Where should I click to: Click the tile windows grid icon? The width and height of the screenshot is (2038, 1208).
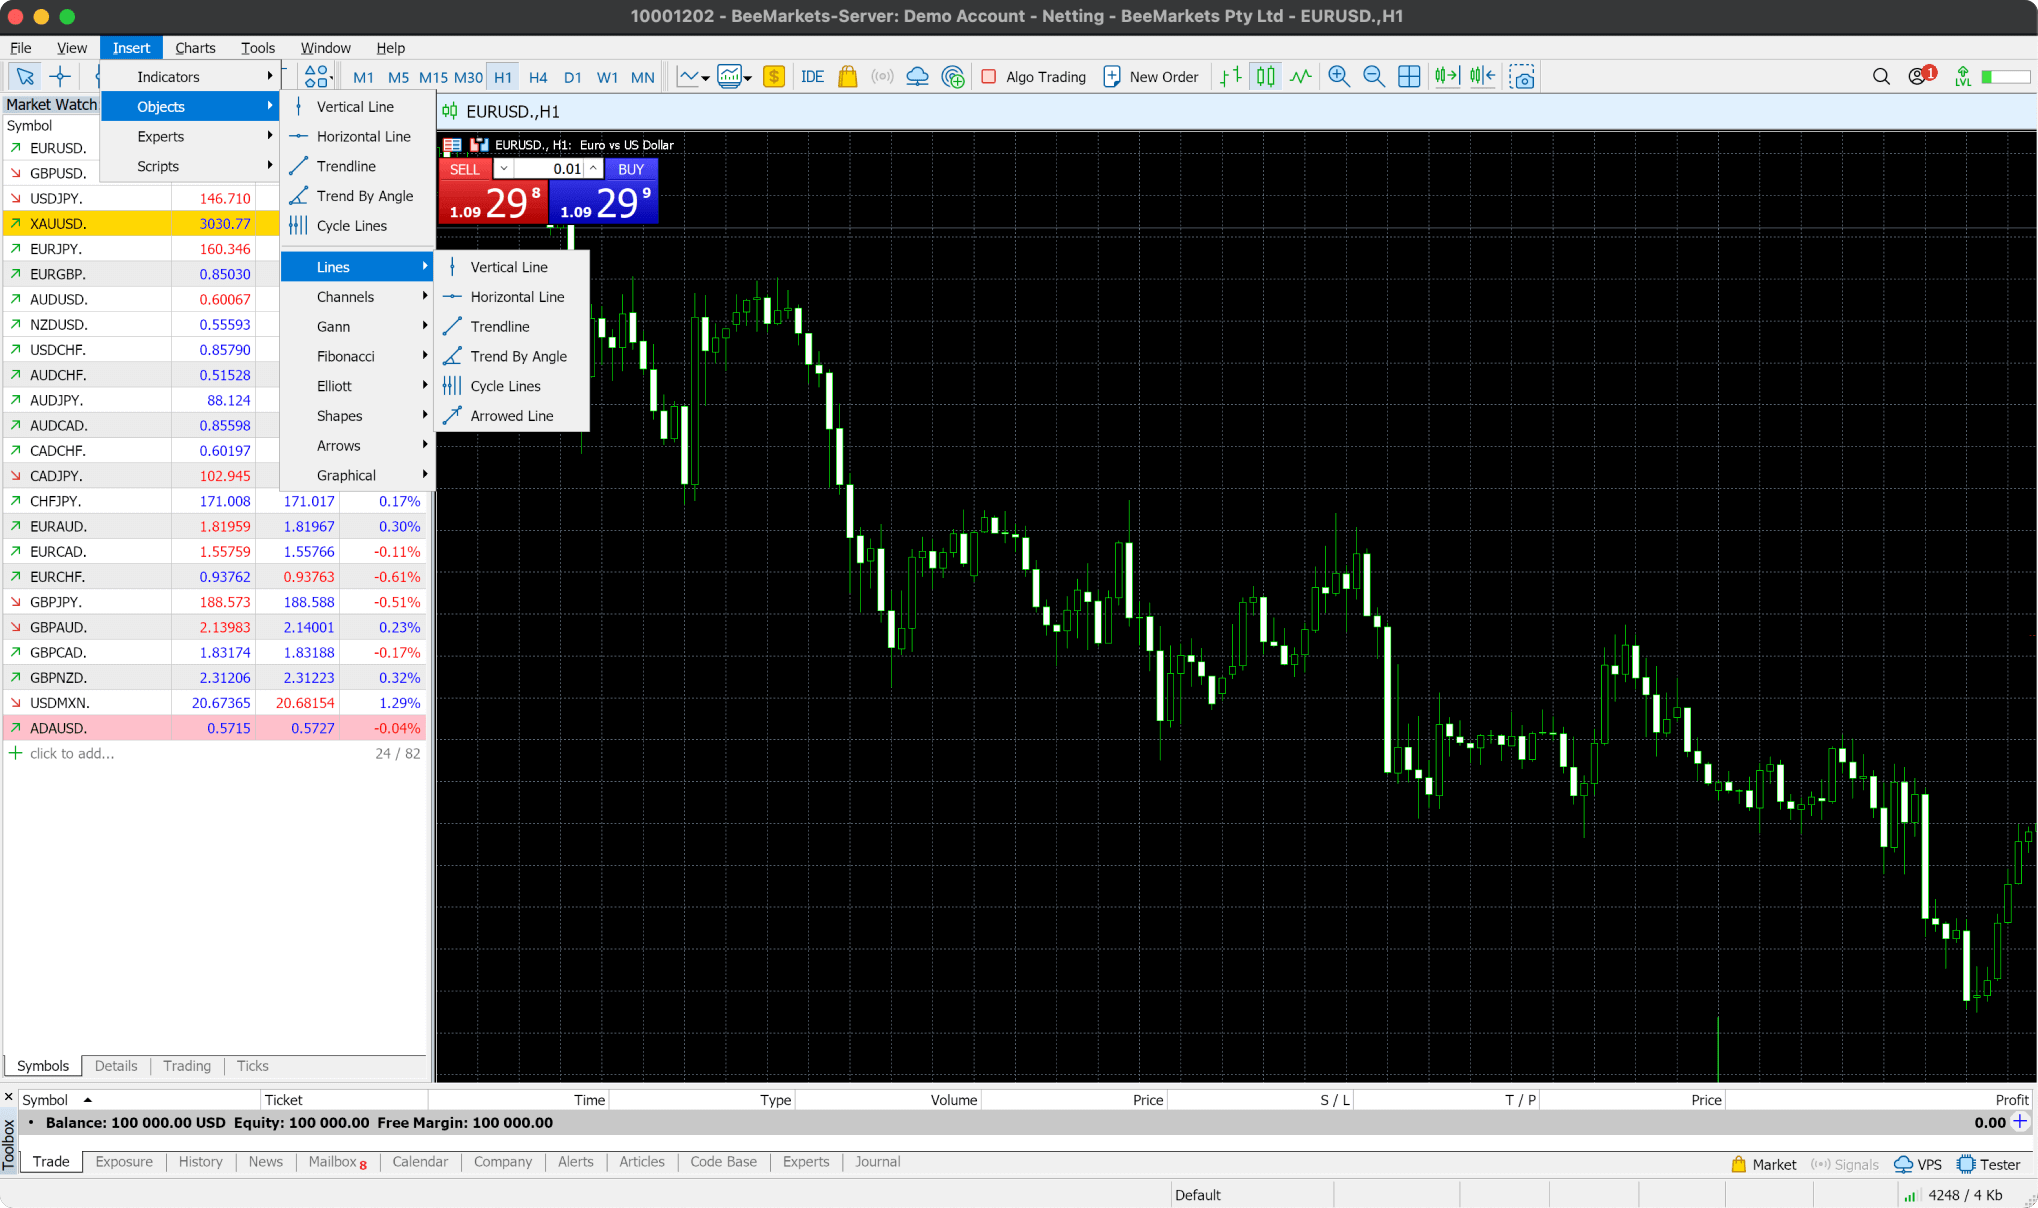tap(1408, 77)
